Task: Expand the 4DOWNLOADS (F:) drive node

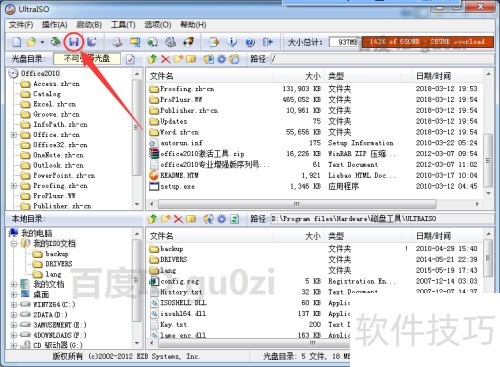Action: point(14,335)
